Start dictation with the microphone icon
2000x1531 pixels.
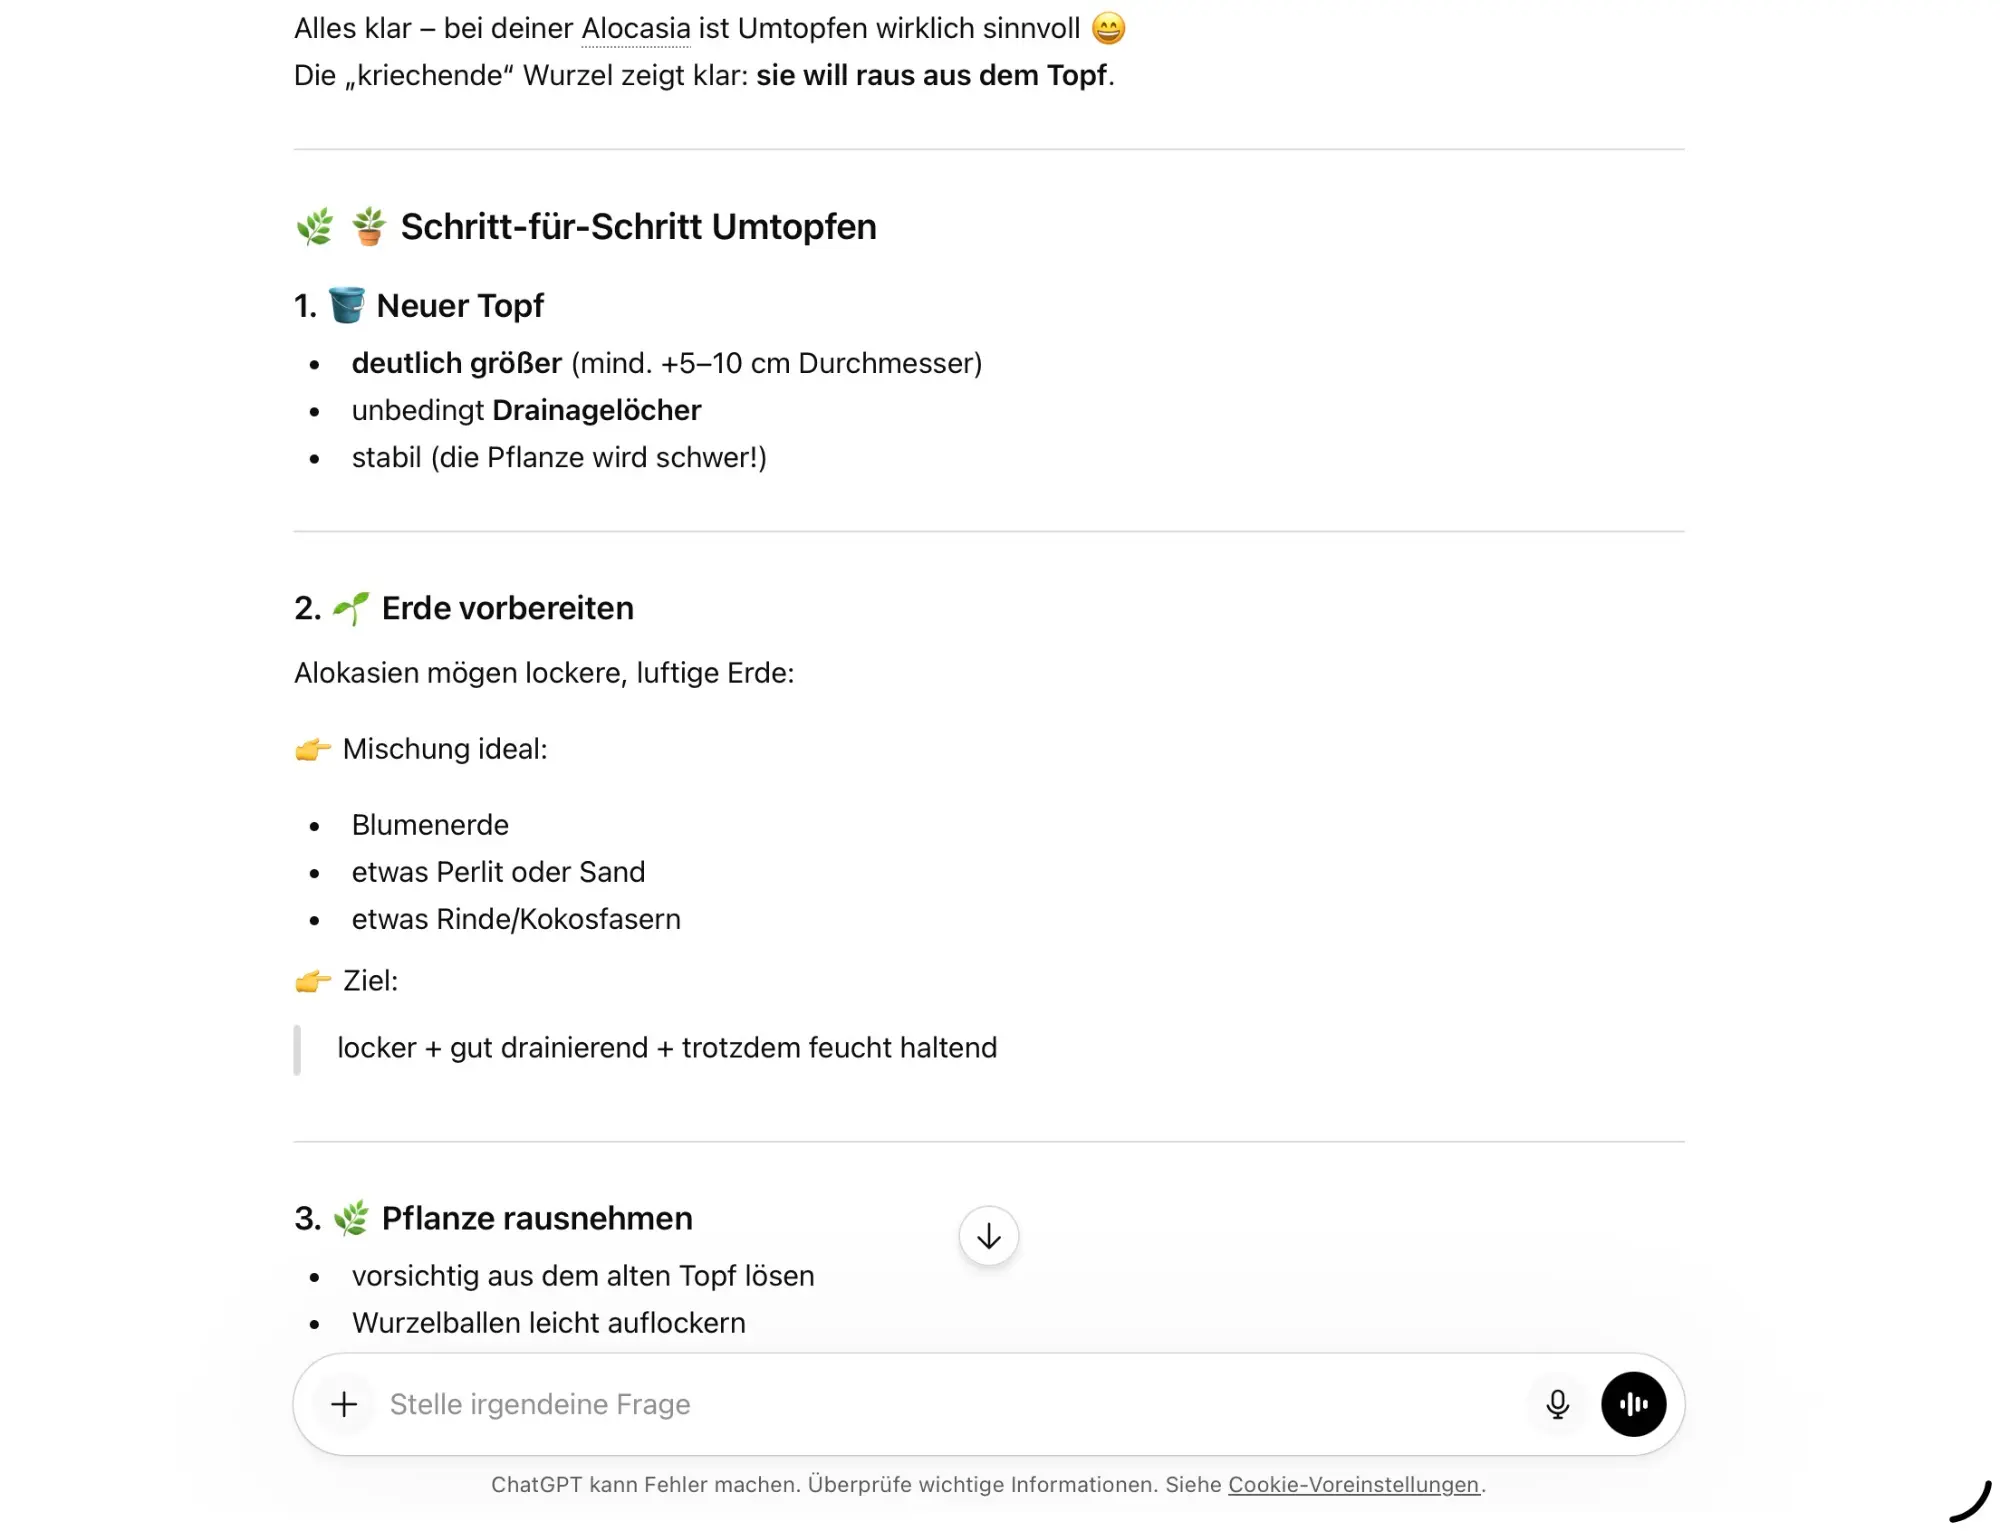(x=1557, y=1404)
